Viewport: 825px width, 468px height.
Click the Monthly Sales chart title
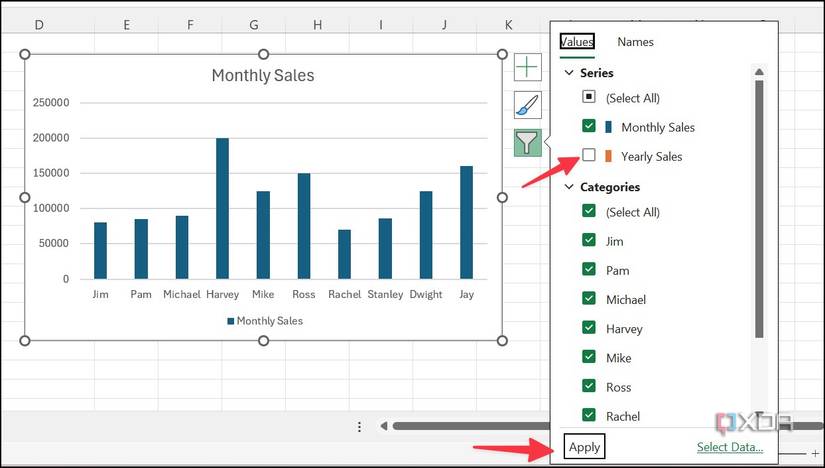(x=263, y=75)
